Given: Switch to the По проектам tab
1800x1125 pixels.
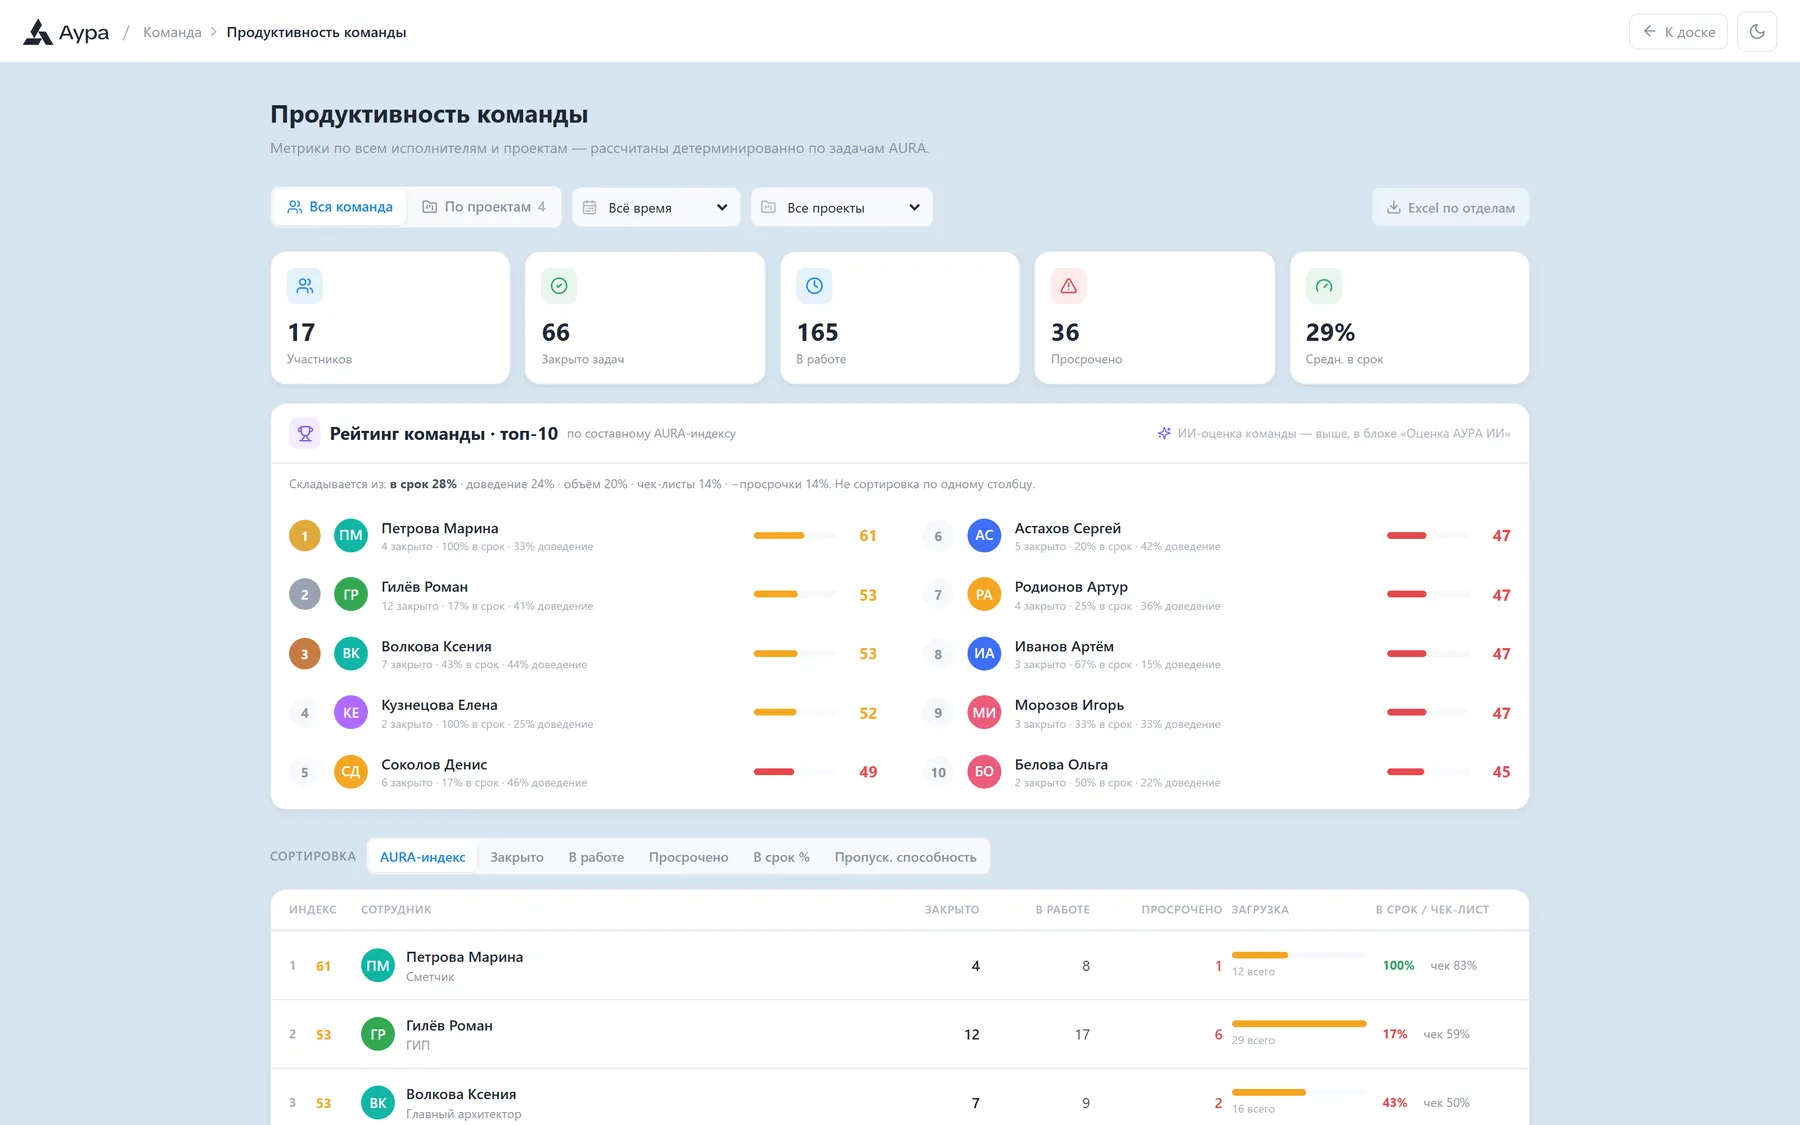Looking at the screenshot, I should (484, 207).
